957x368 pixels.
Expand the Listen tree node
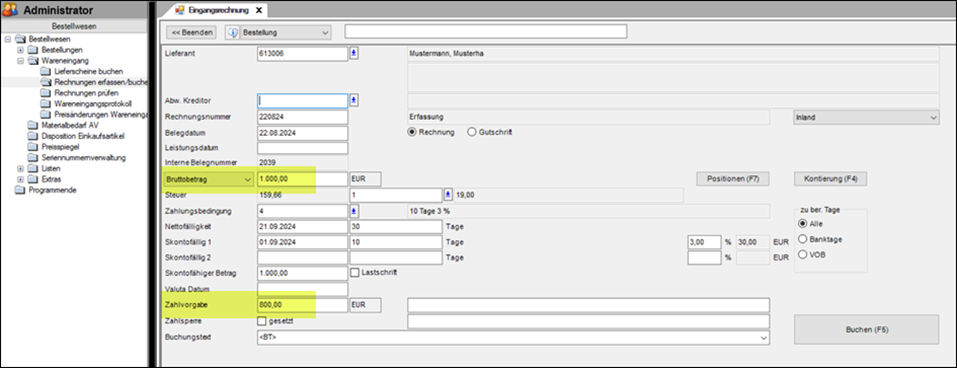[x=20, y=168]
